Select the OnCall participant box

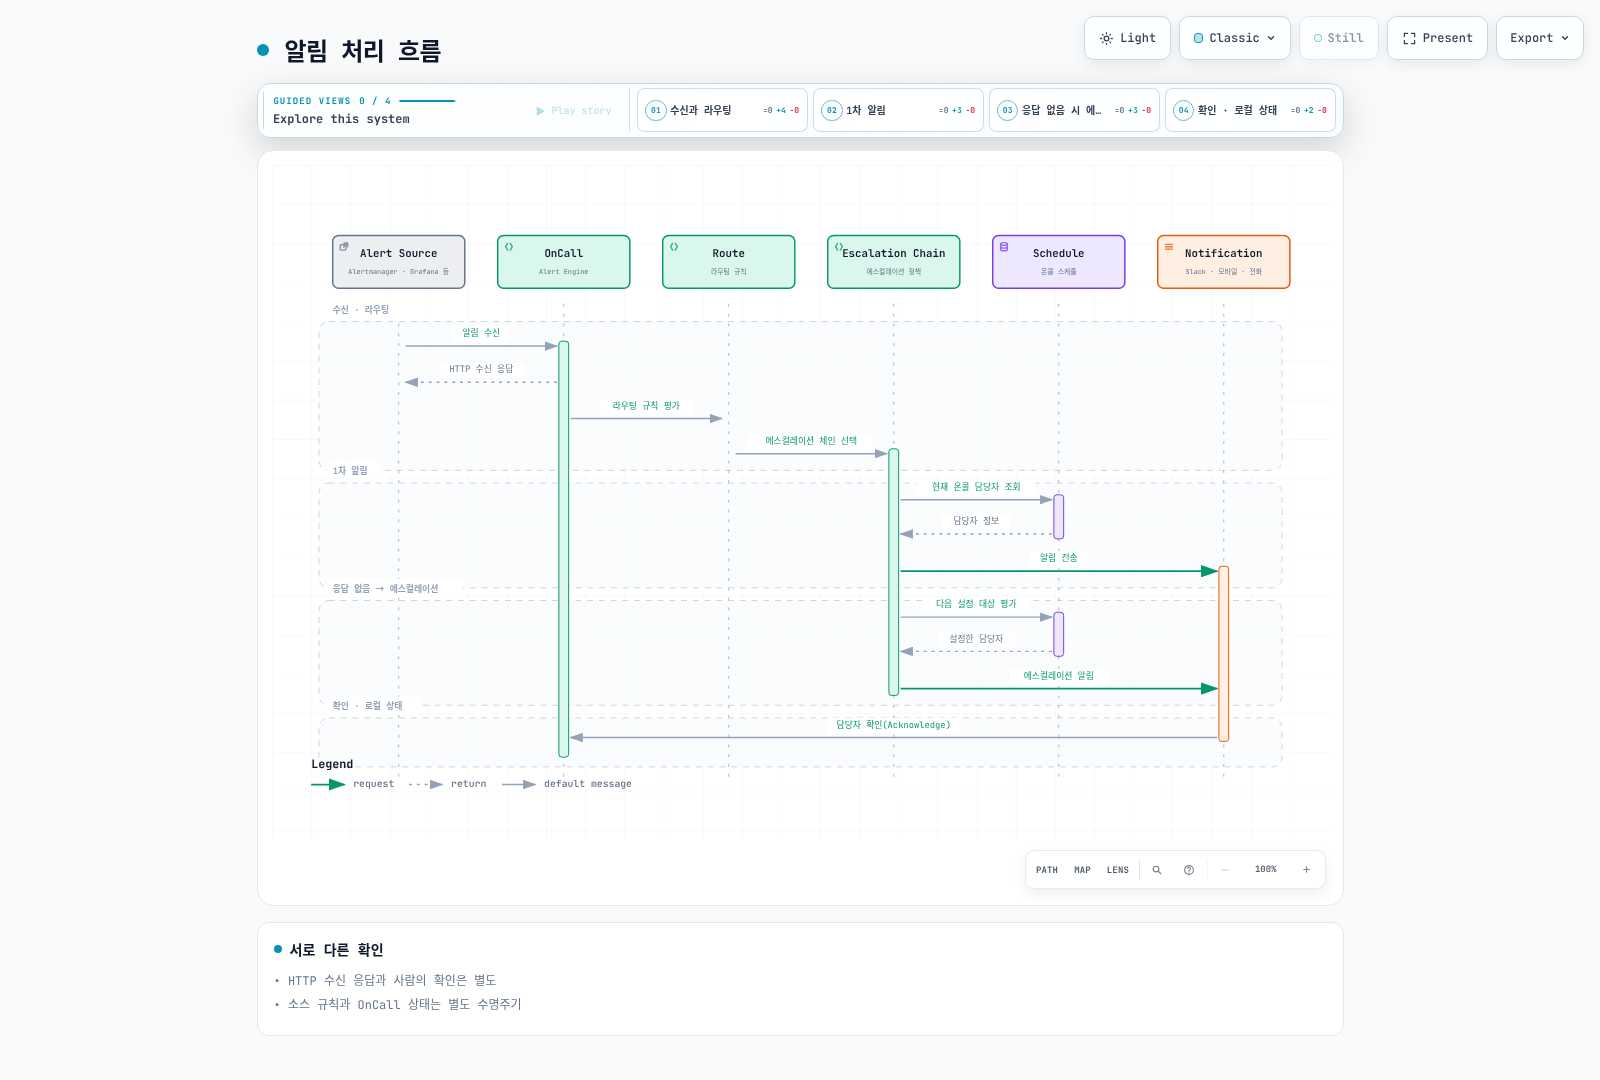point(564,262)
